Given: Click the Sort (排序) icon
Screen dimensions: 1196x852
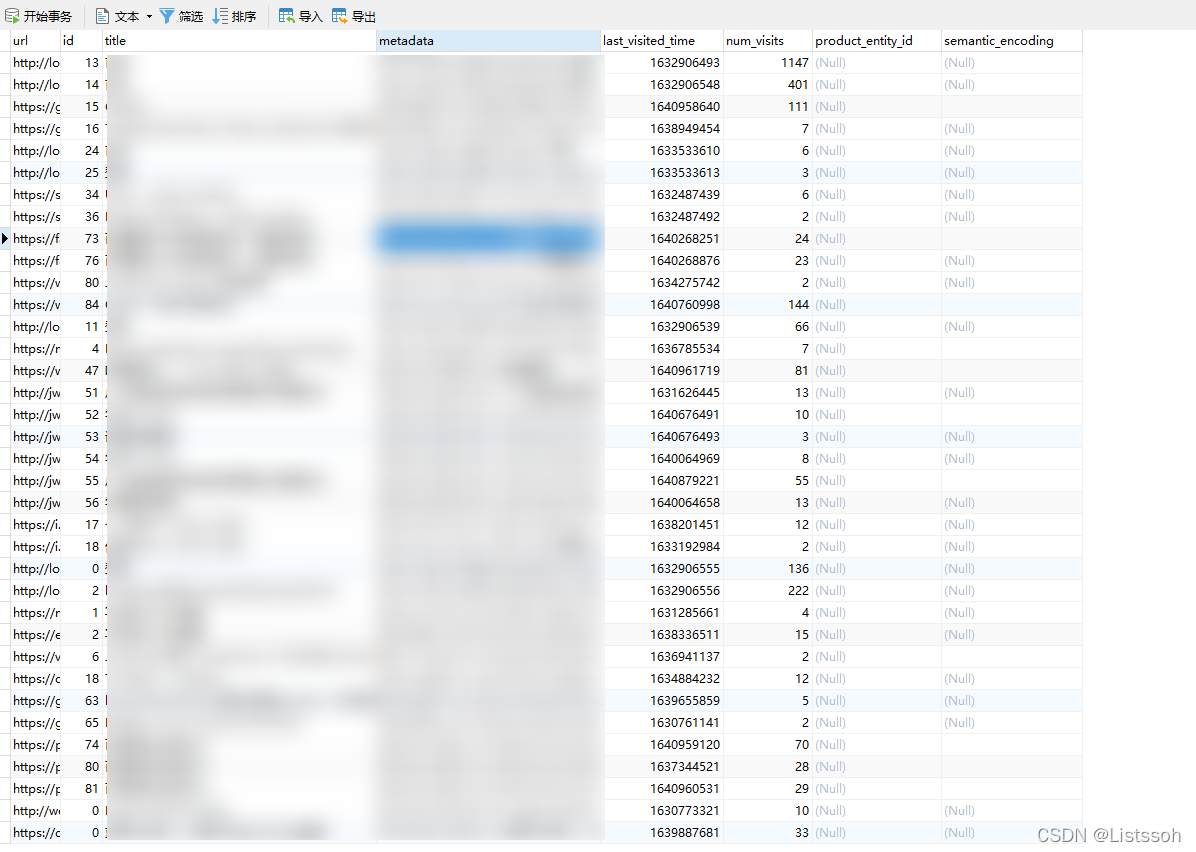Looking at the screenshot, I should 220,16.
